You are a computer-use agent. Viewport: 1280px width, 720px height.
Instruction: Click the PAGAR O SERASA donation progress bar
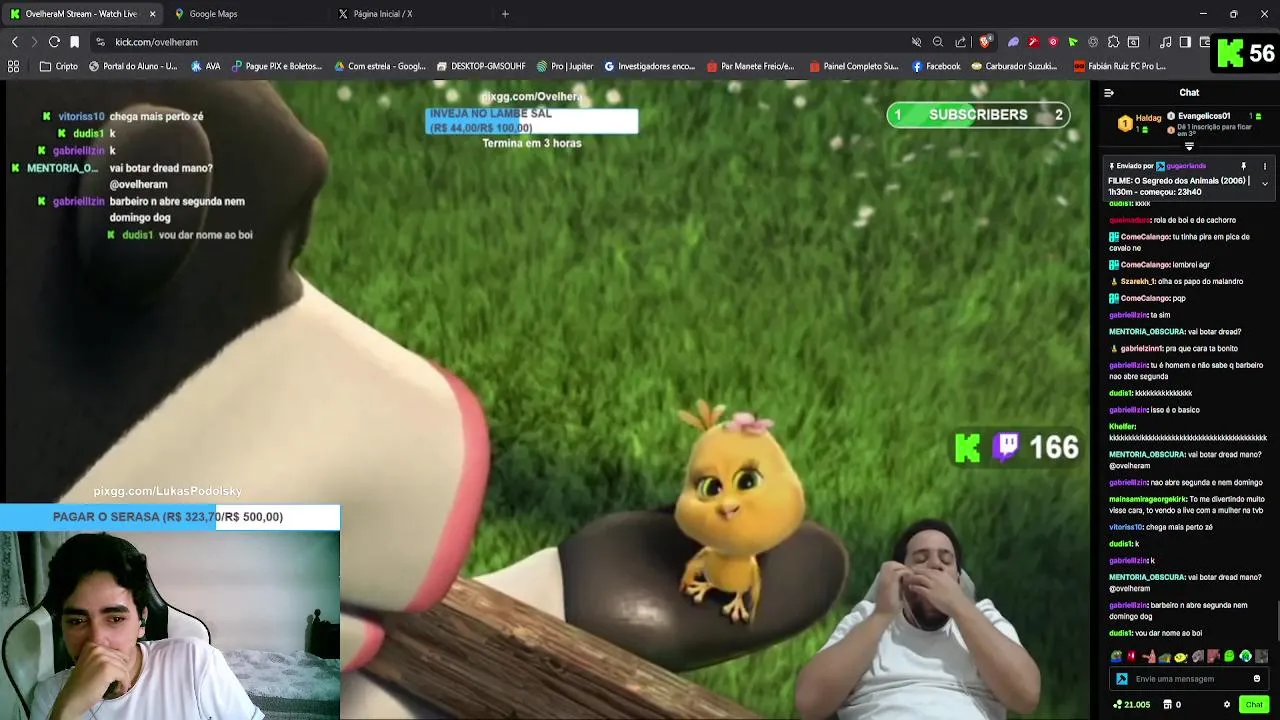(168, 517)
